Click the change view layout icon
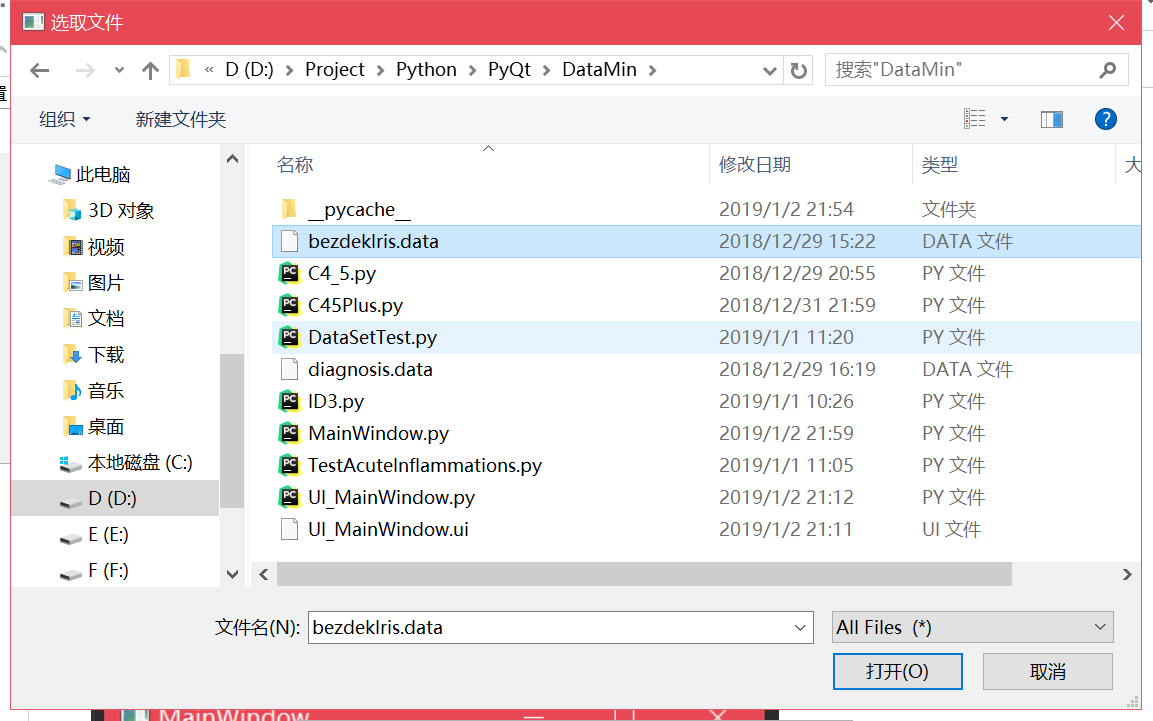 coord(975,119)
